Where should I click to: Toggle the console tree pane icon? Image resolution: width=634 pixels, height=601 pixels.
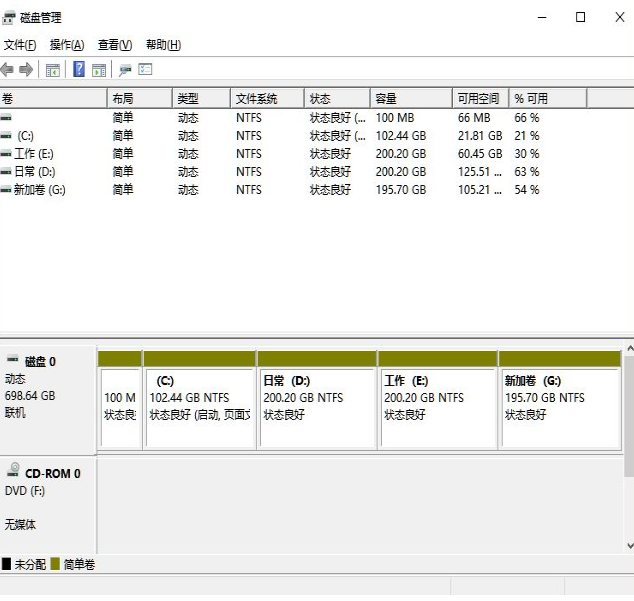point(53,70)
